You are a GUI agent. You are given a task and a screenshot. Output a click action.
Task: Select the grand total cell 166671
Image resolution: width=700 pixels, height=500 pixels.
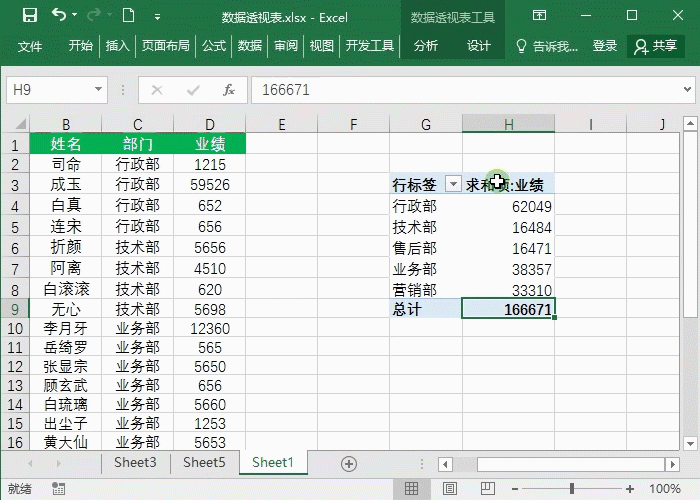tap(508, 309)
